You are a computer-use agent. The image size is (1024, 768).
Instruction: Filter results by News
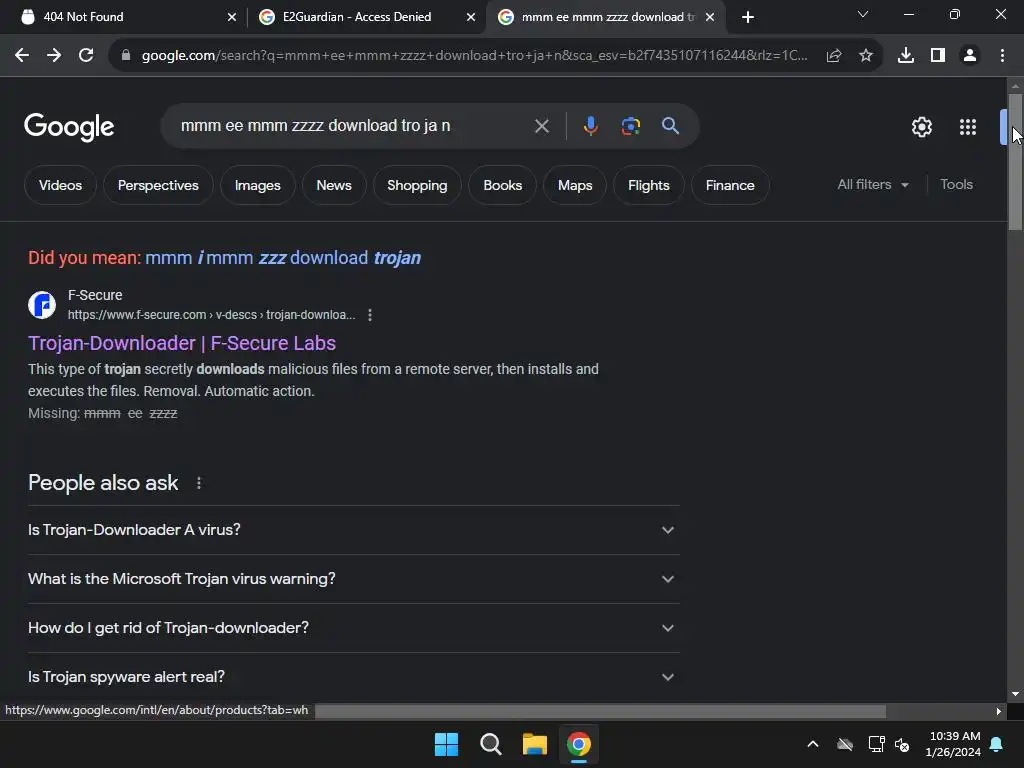click(334, 185)
